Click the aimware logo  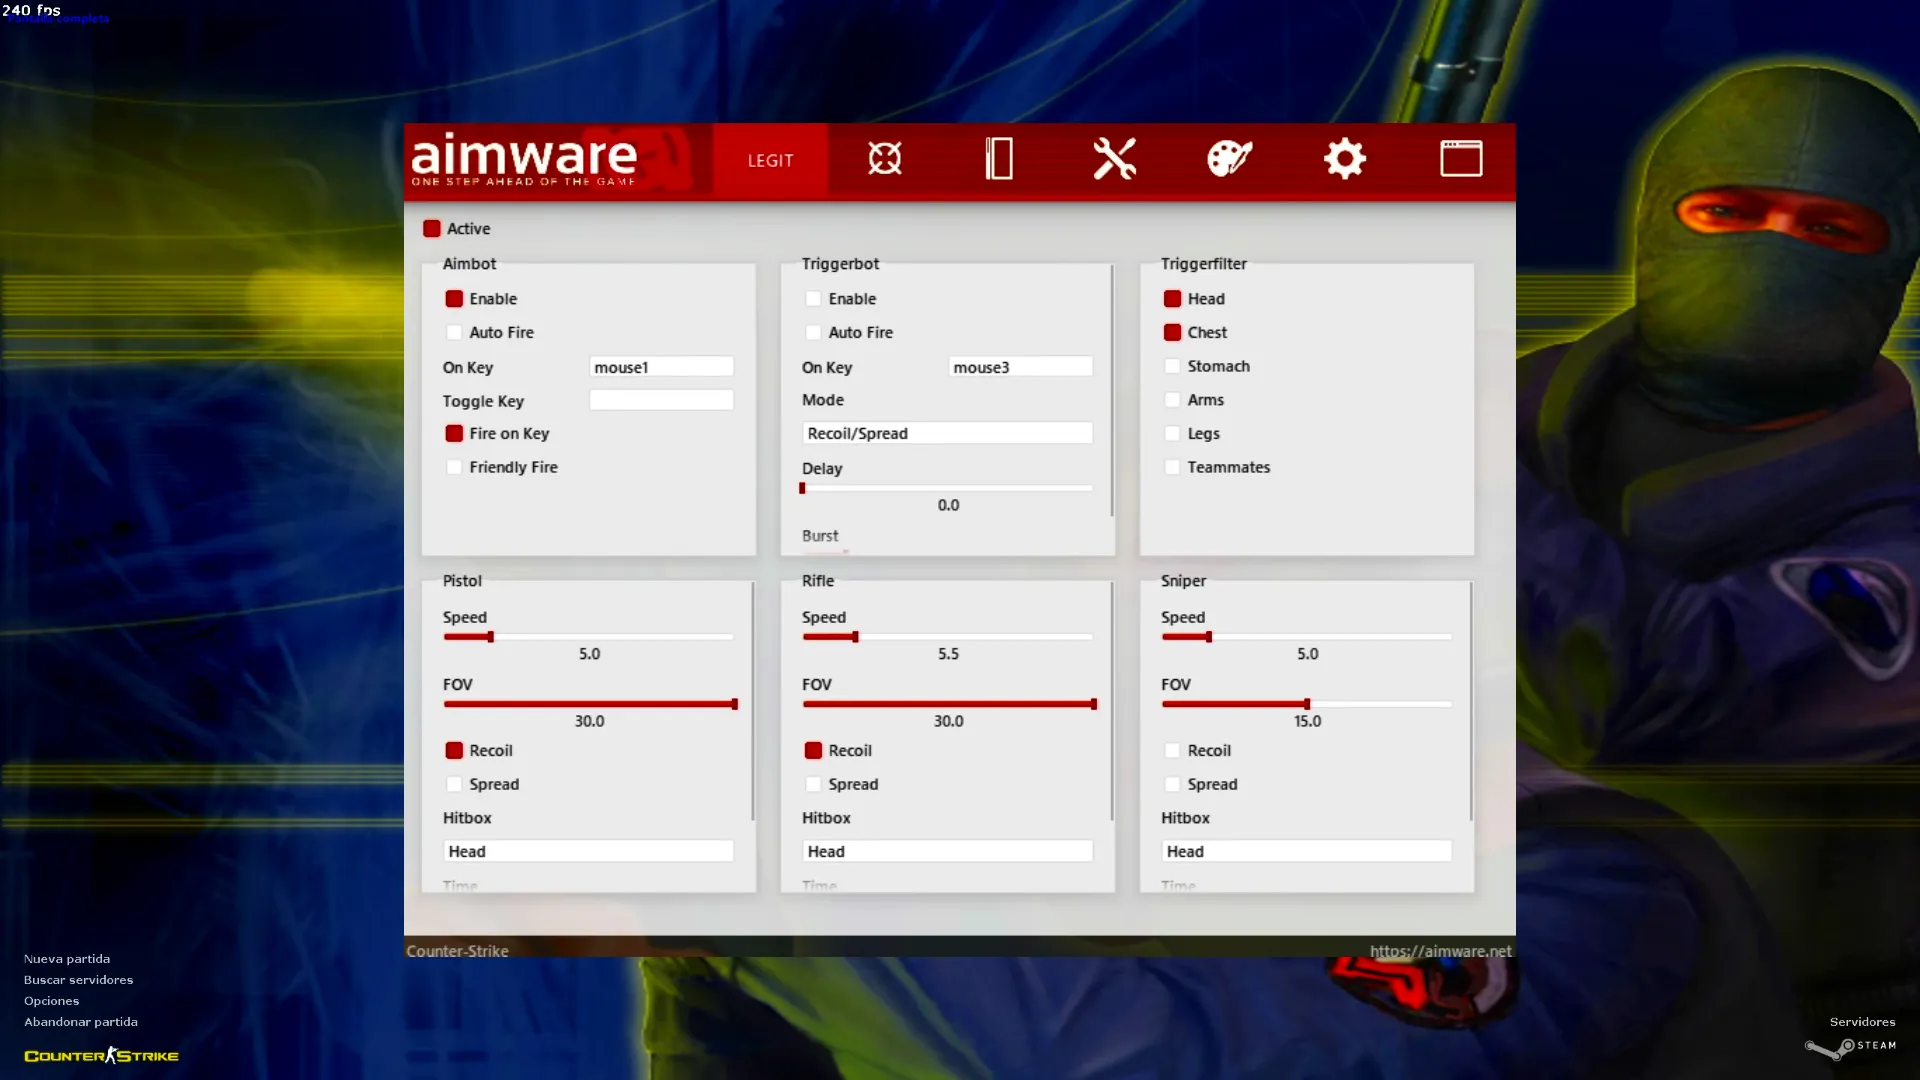coord(524,159)
